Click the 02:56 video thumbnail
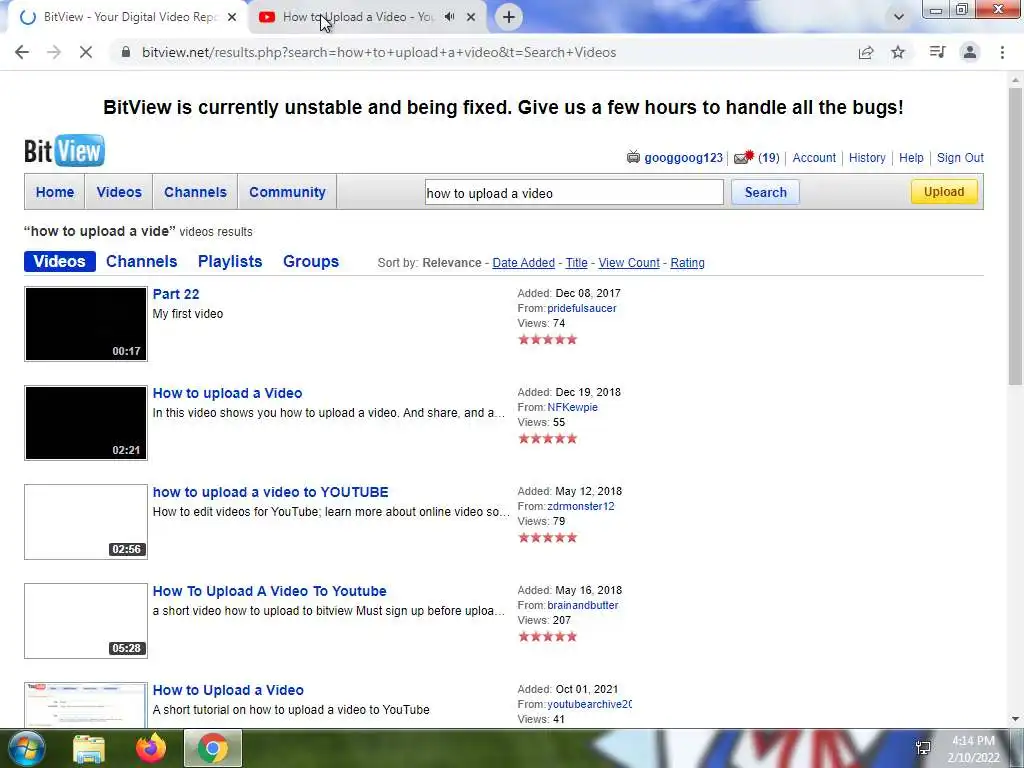Image resolution: width=1024 pixels, height=768 pixels. point(86,522)
